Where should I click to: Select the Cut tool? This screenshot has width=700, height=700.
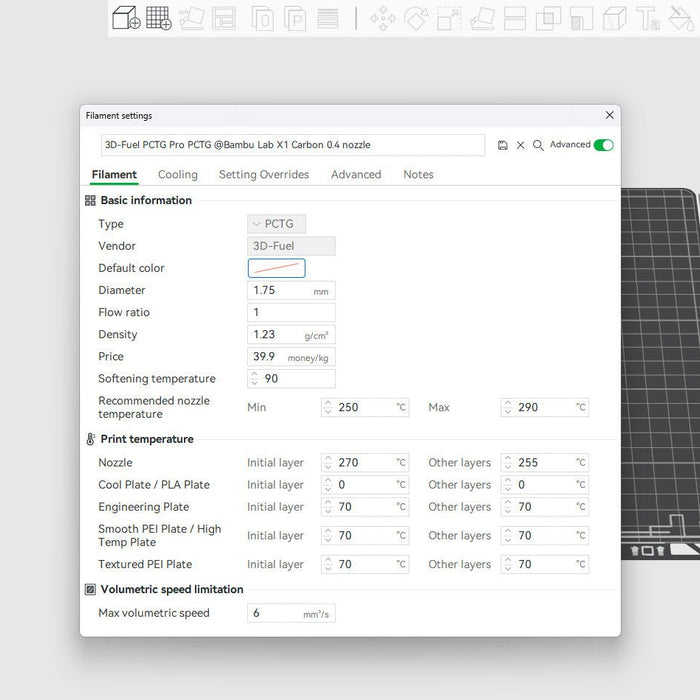(x=515, y=18)
